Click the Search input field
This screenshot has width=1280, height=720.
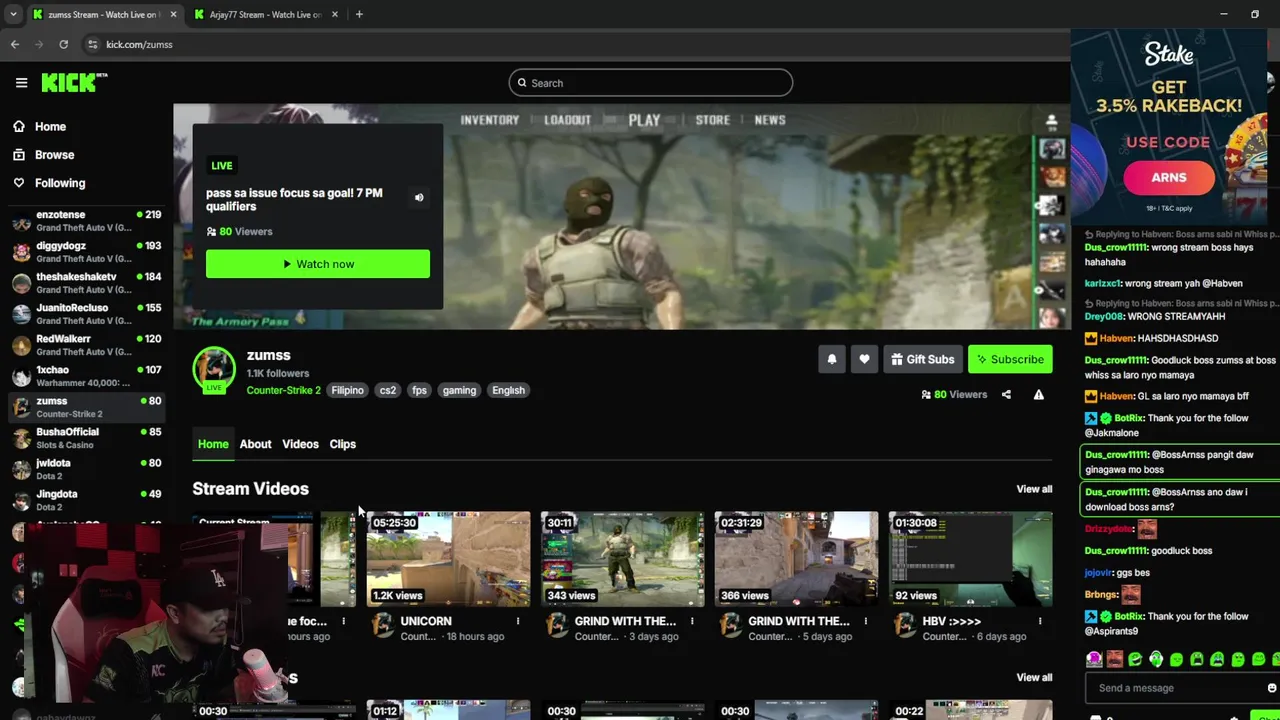650,83
